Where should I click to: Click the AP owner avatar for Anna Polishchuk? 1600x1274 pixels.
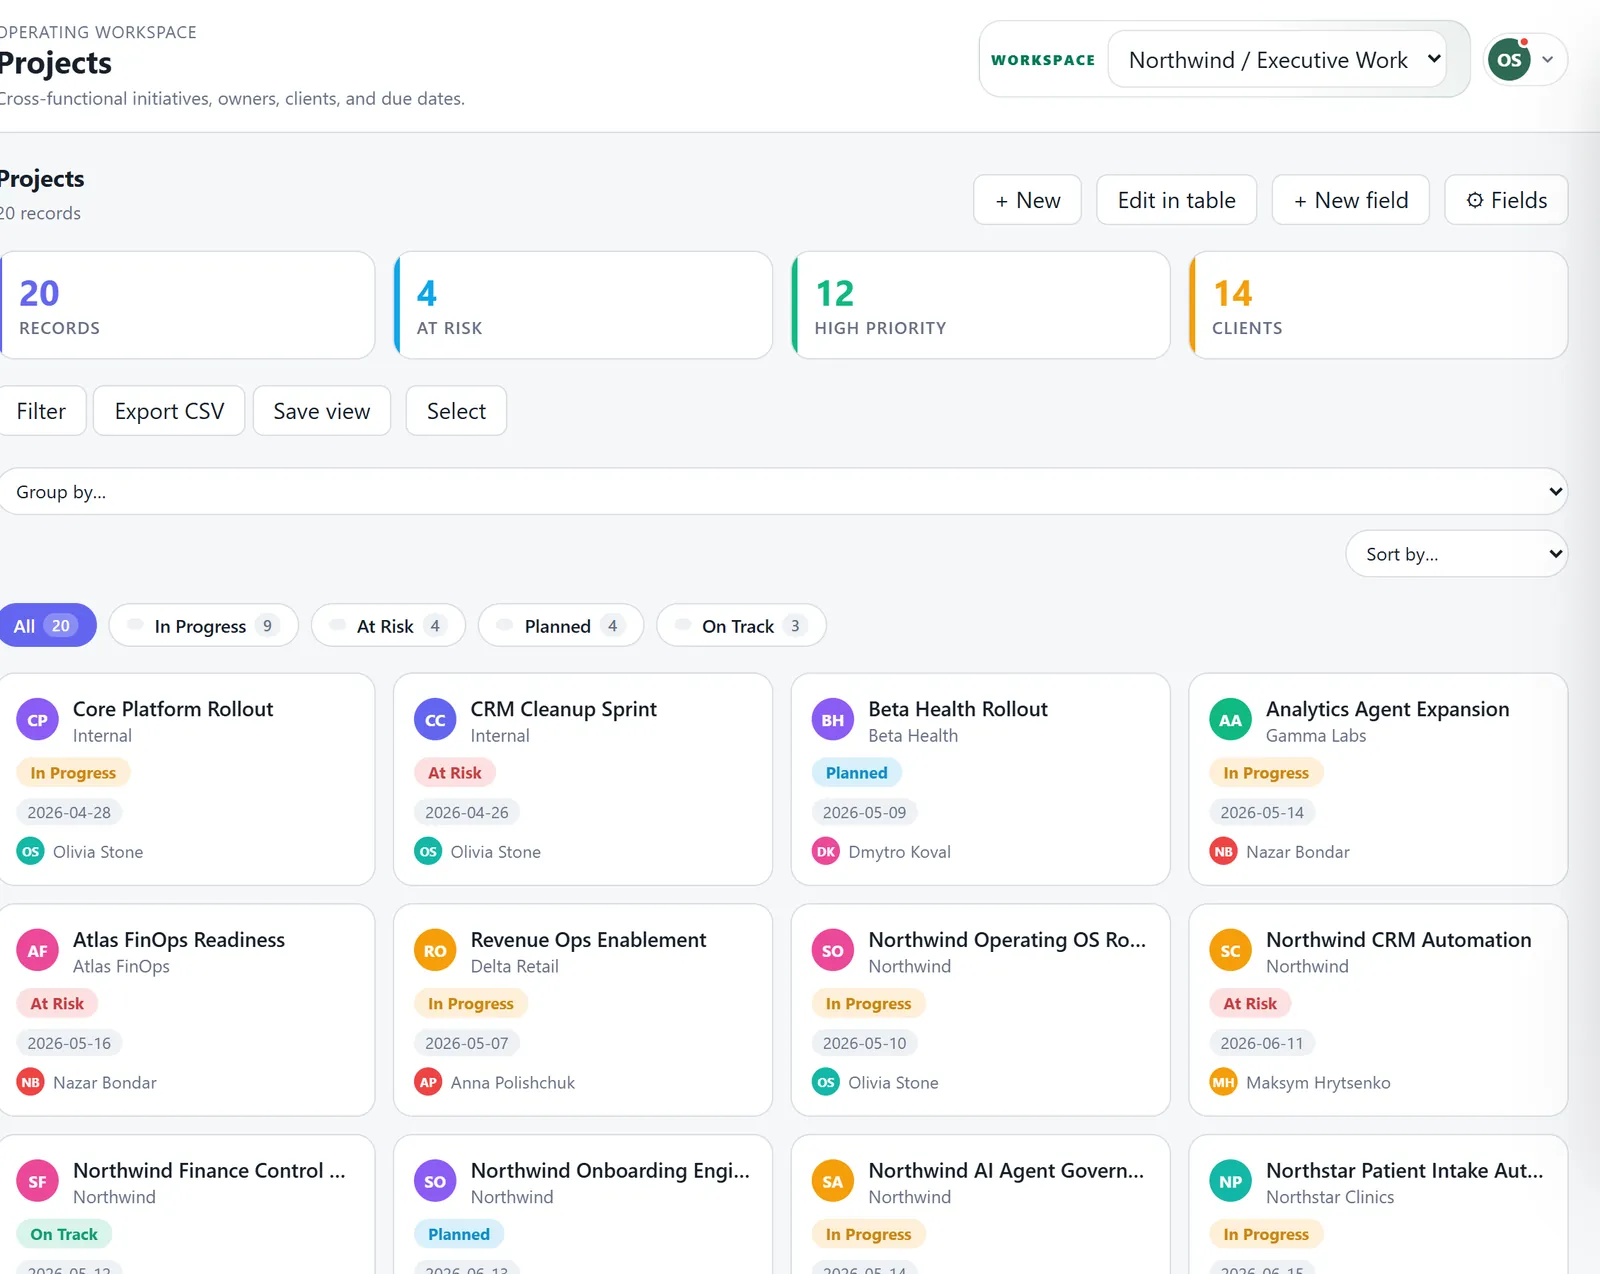[x=428, y=1083]
